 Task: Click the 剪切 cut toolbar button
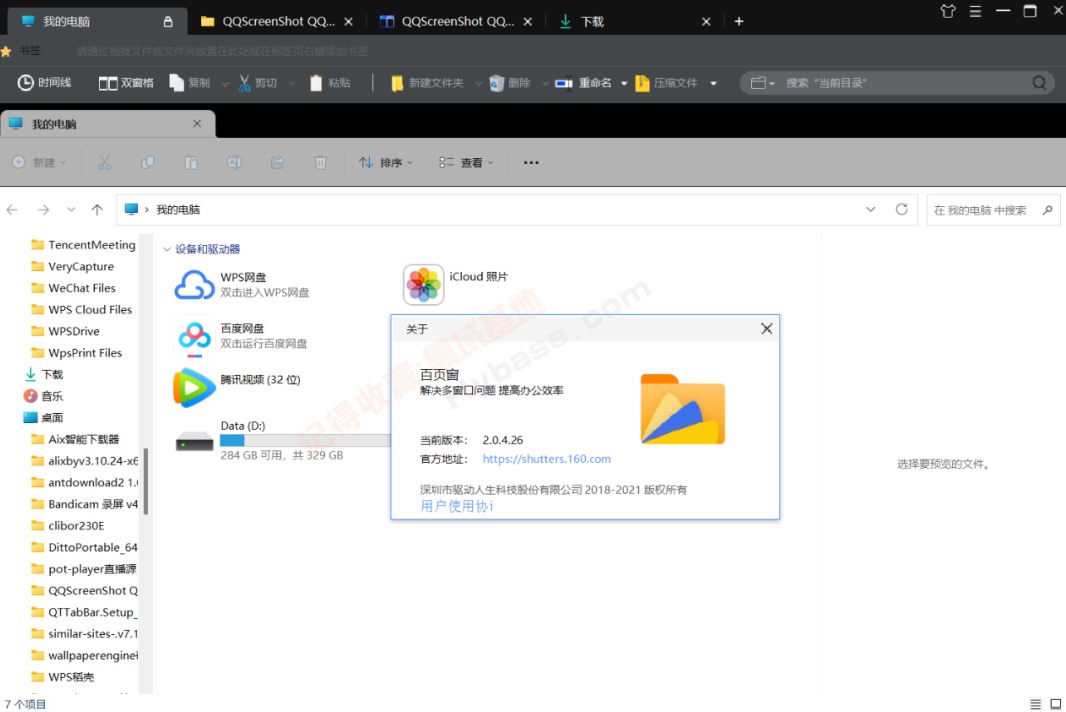tap(258, 82)
